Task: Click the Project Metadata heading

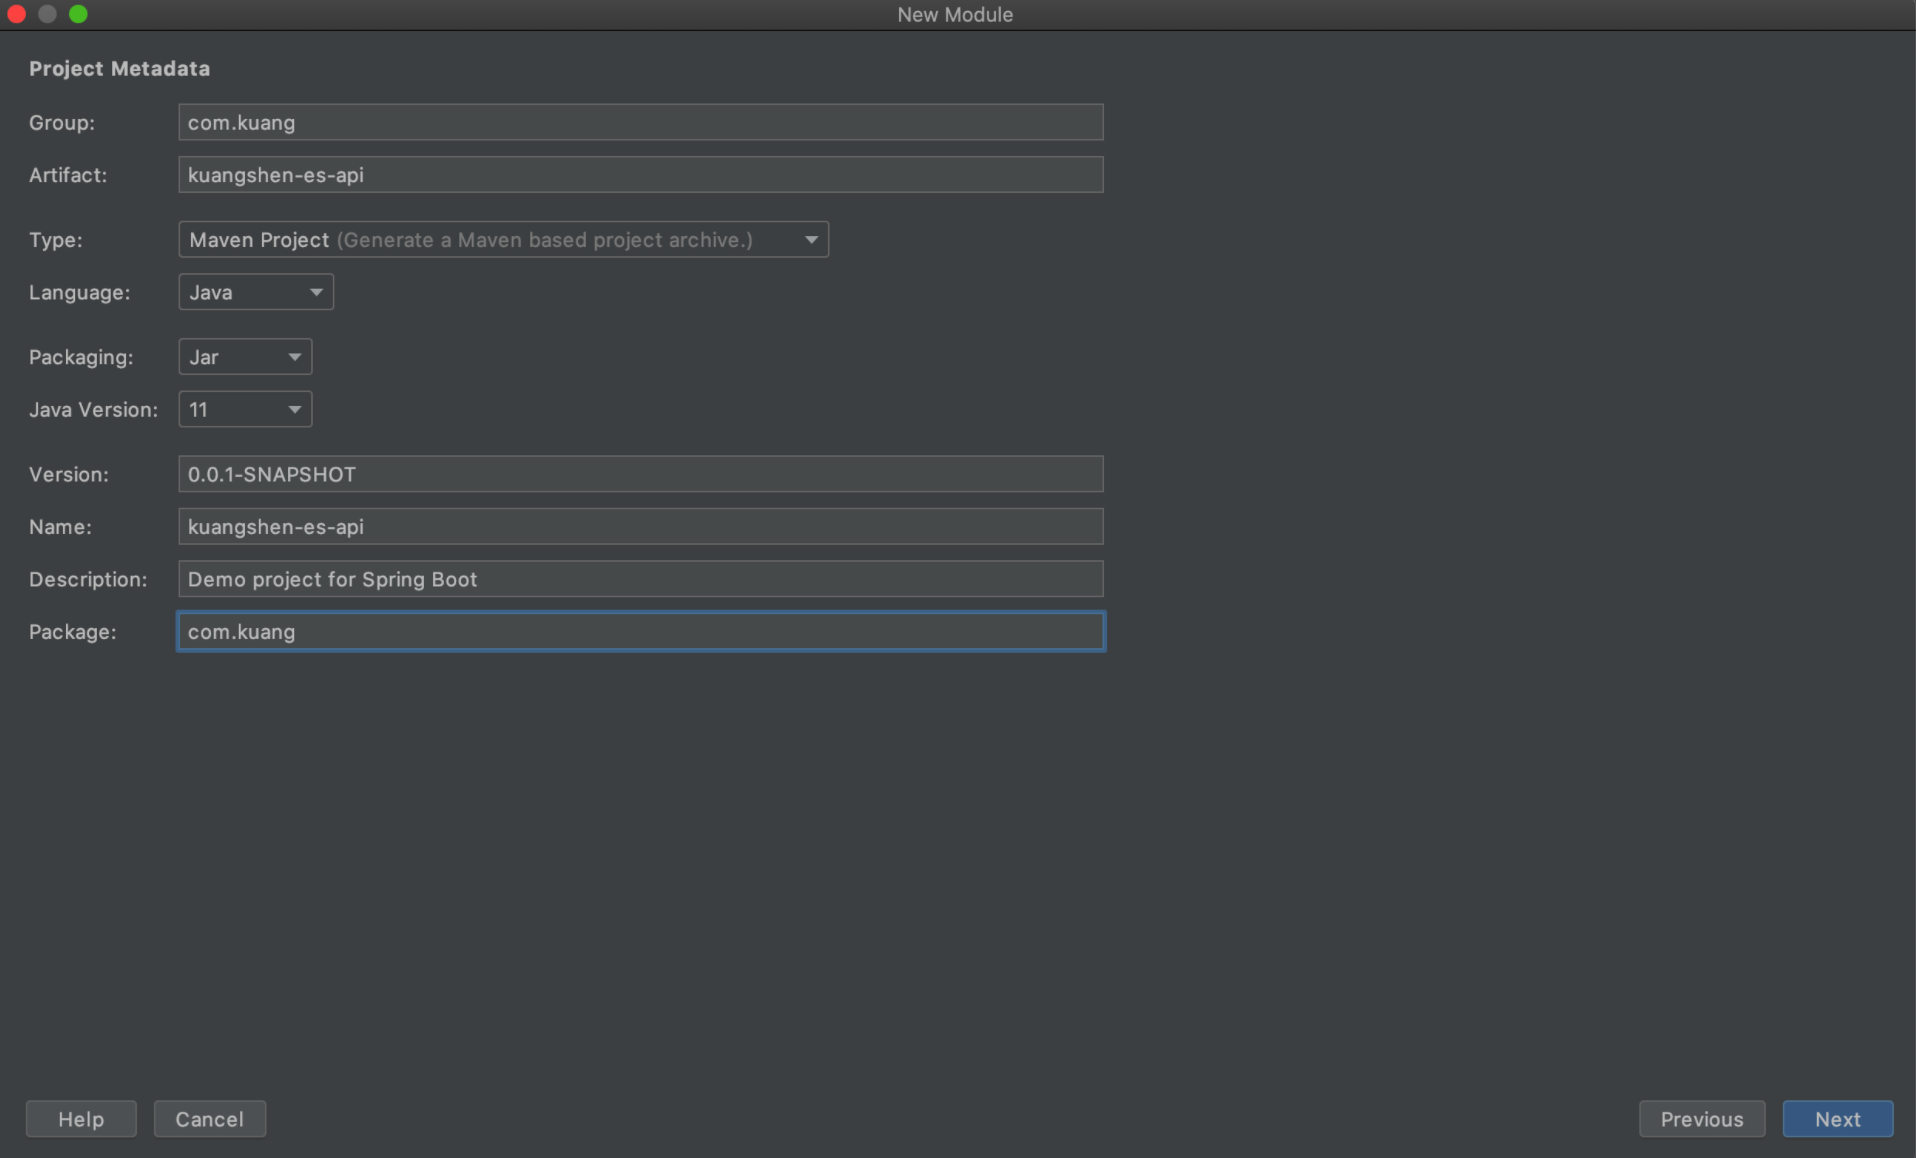Action: pyautogui.click(x=119, y=68)
